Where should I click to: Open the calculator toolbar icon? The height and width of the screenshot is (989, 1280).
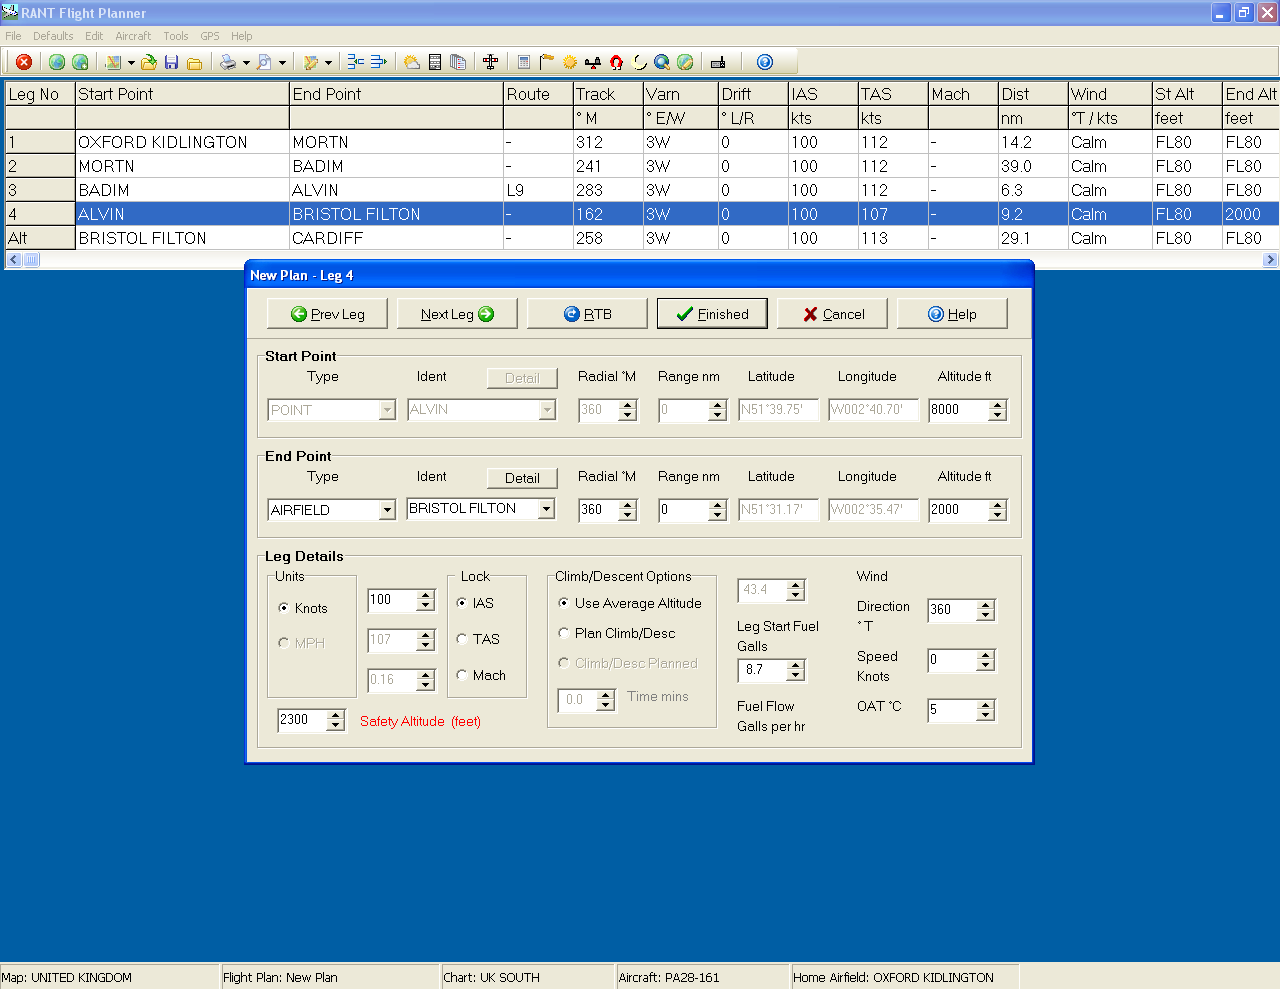click(x=524, y=62)
